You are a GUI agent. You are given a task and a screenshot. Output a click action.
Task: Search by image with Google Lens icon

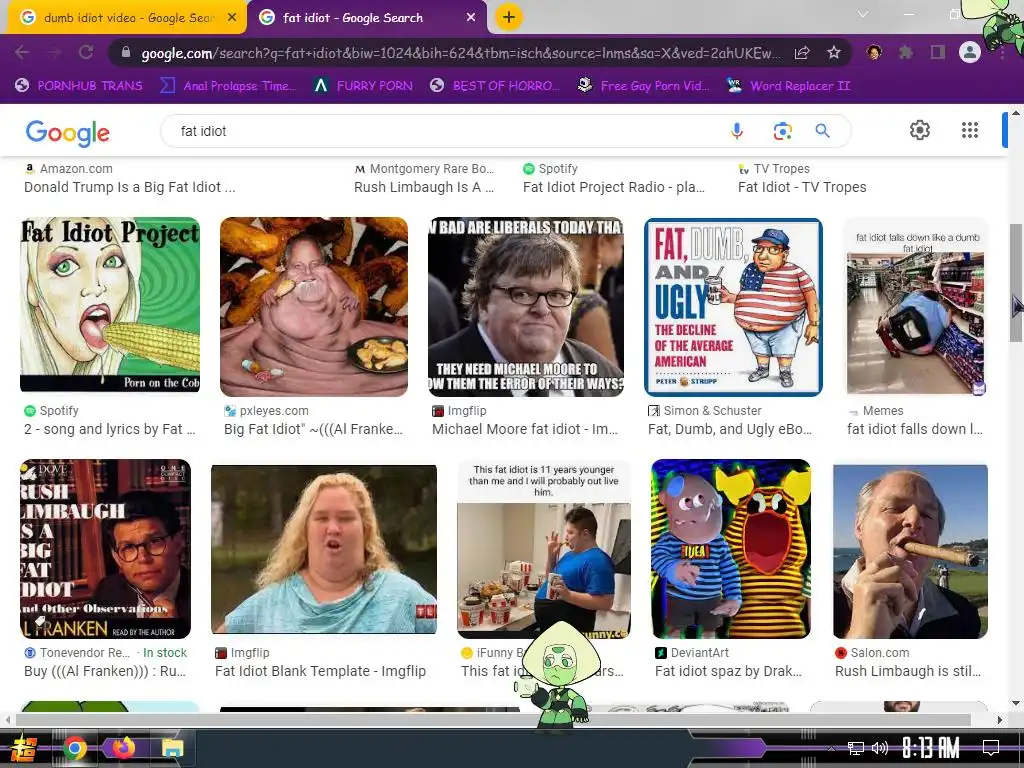coord(782,131)
